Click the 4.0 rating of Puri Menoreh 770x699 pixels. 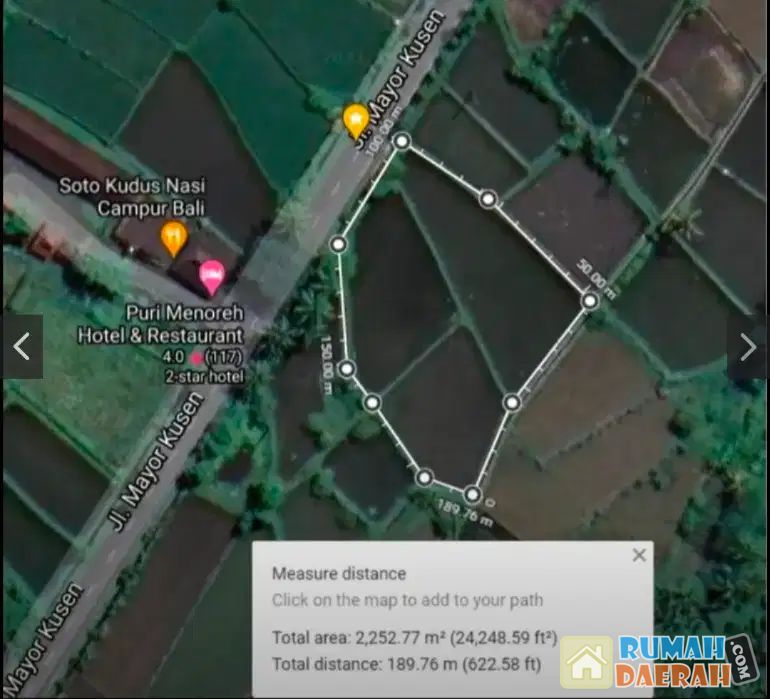pos(177,357)
